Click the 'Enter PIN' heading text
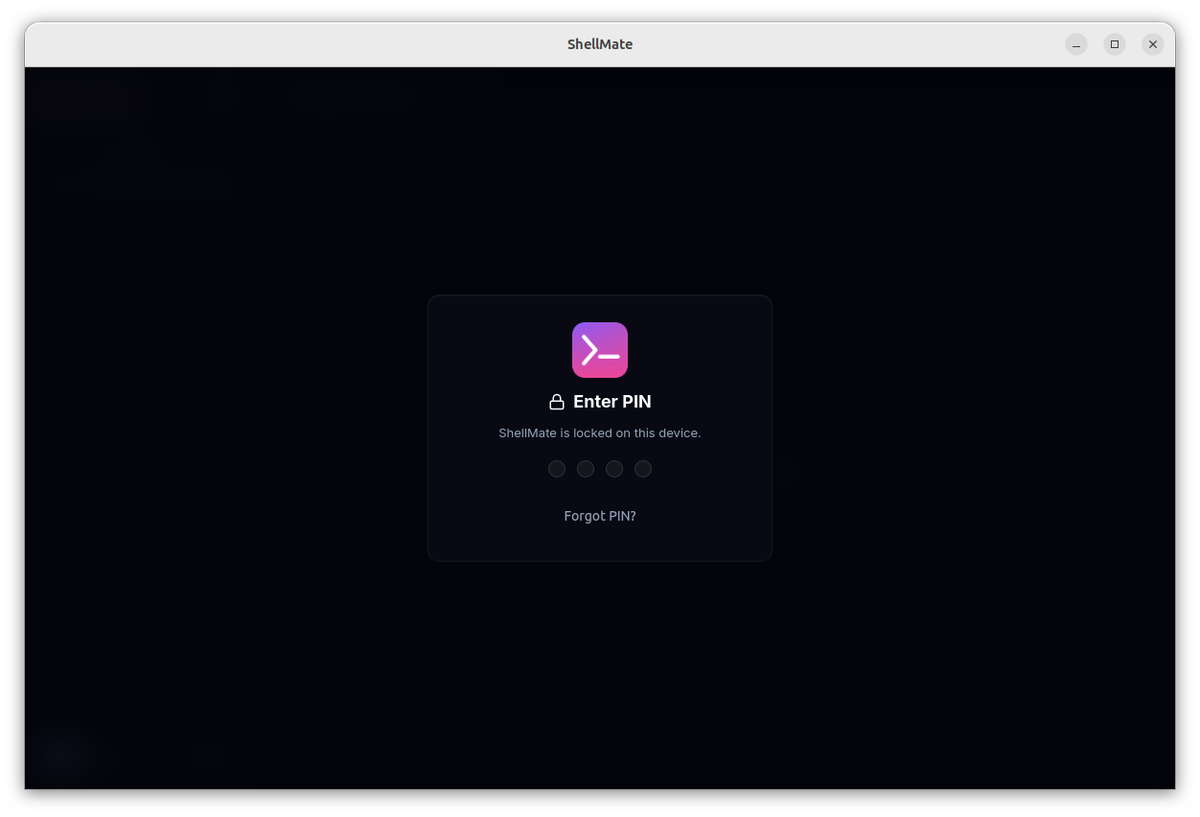Image resolution: width=1200 pixels, height=817 pixels. coord(612,402)
